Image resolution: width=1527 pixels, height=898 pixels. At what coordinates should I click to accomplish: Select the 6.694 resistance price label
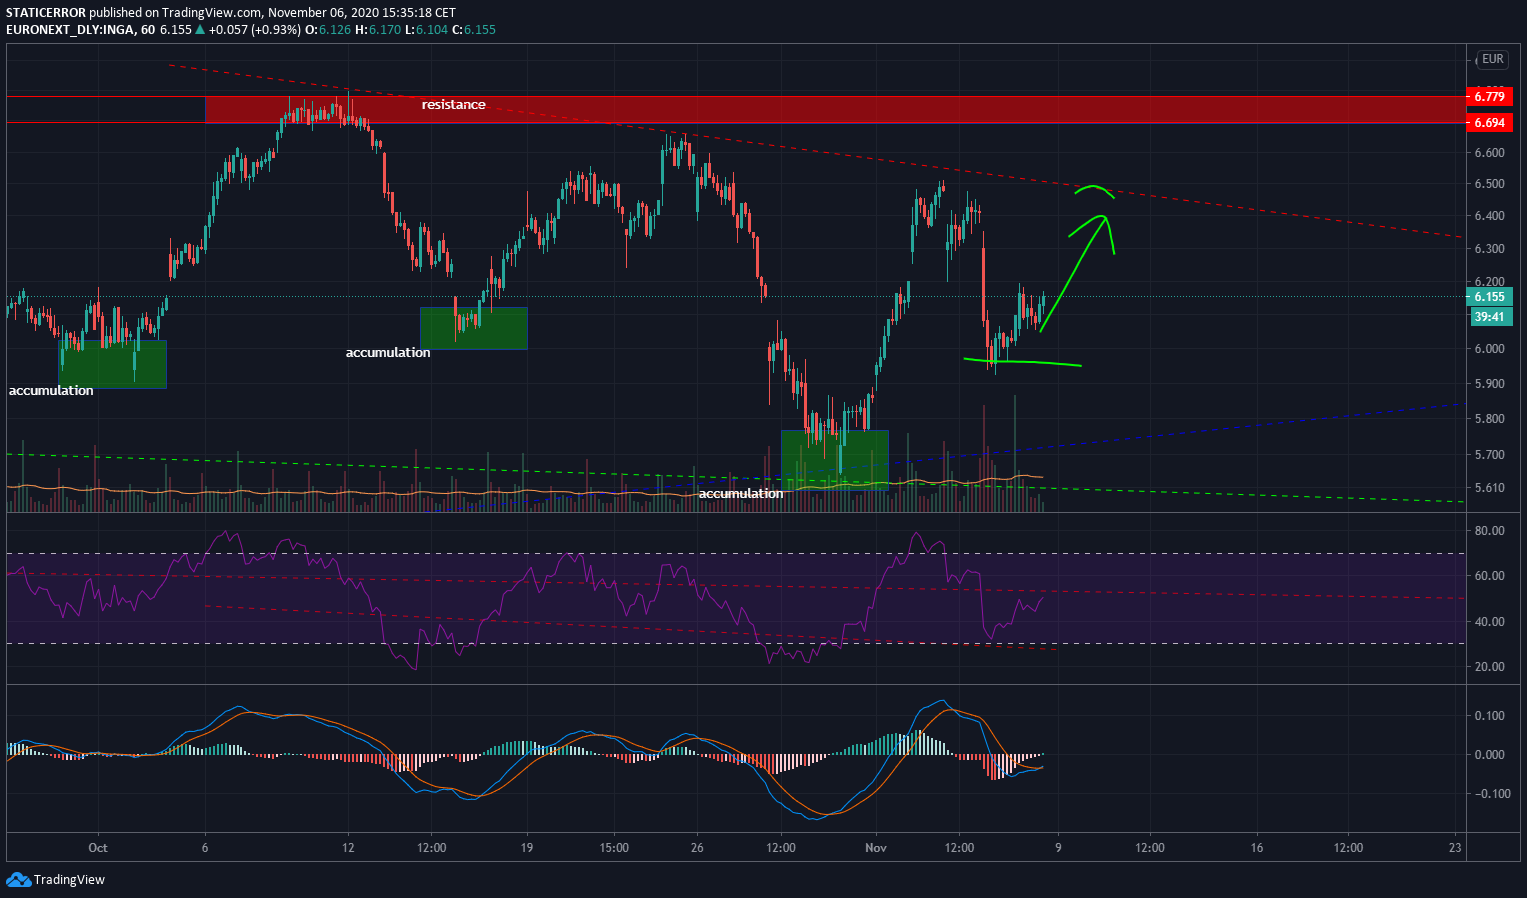(1489, 123)
